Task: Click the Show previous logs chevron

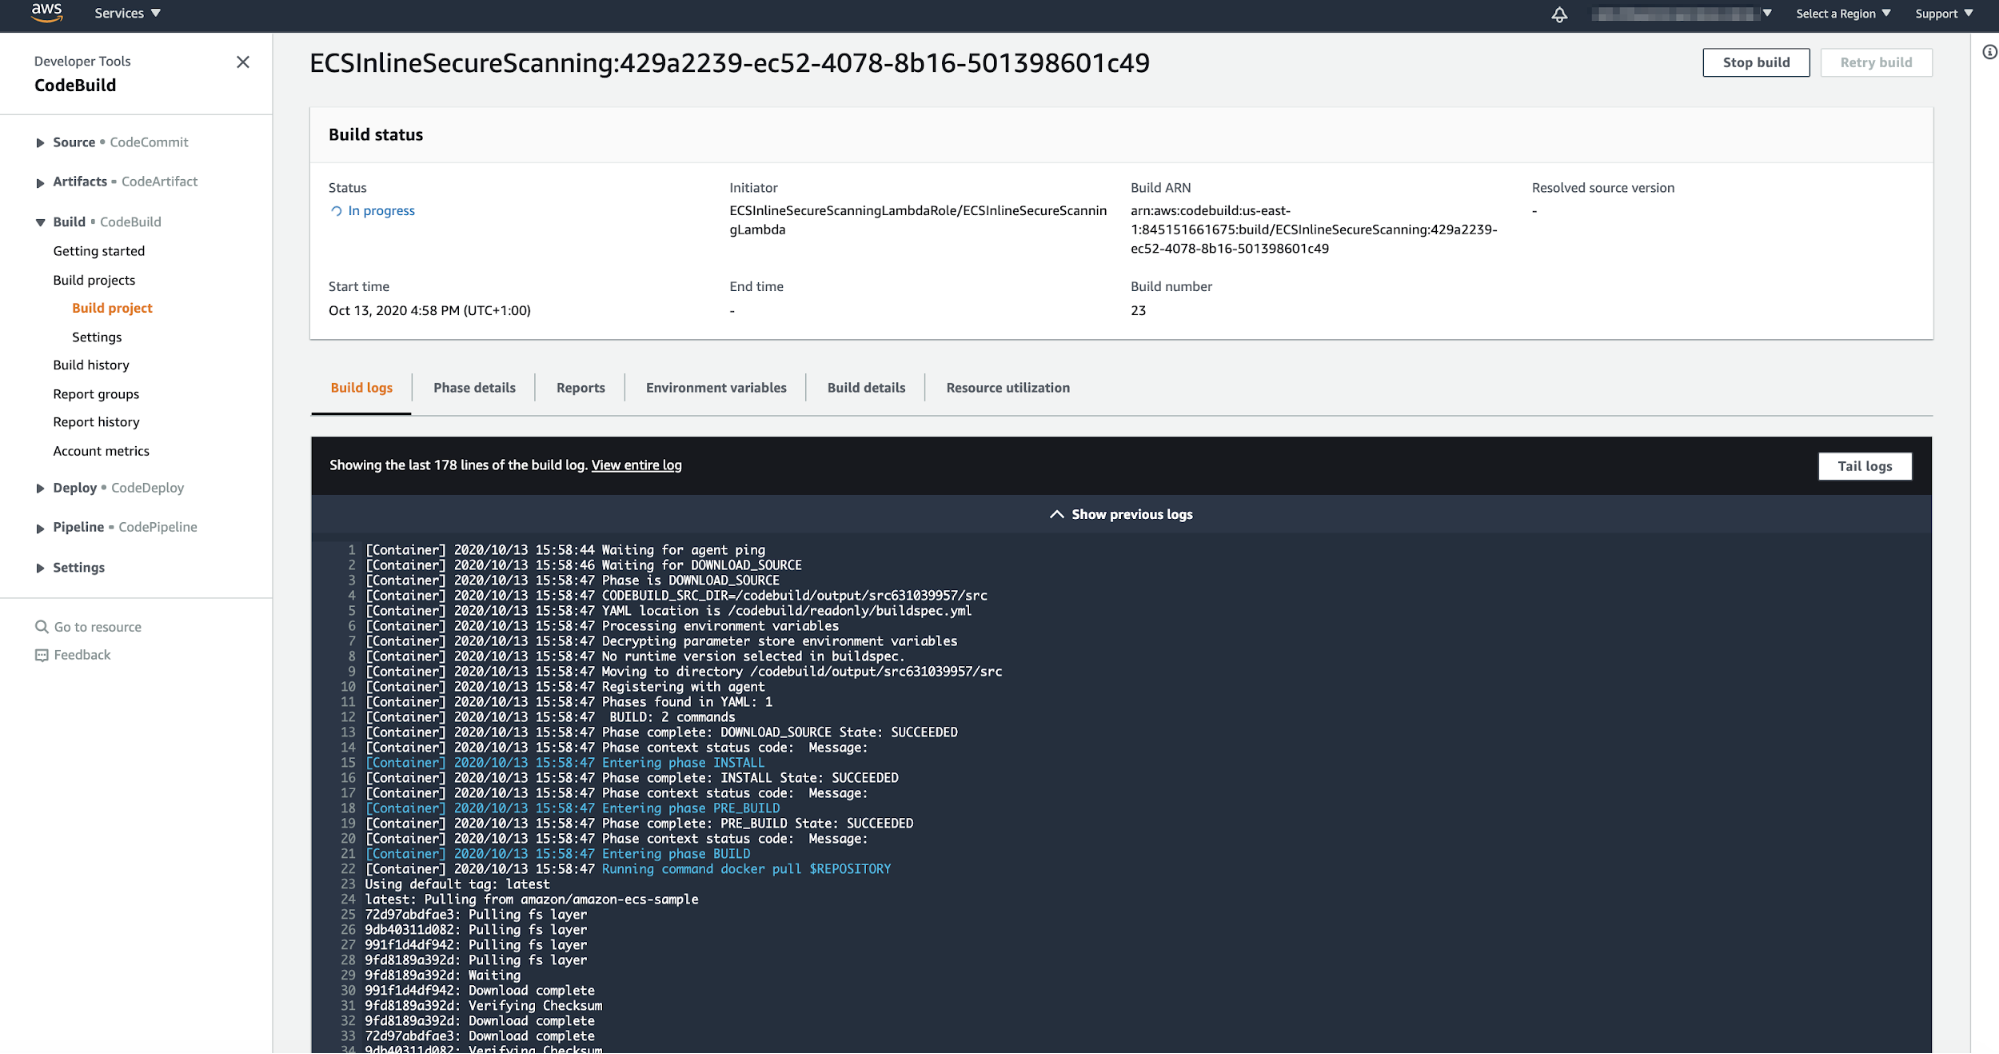Action: tap(1056, 514)
